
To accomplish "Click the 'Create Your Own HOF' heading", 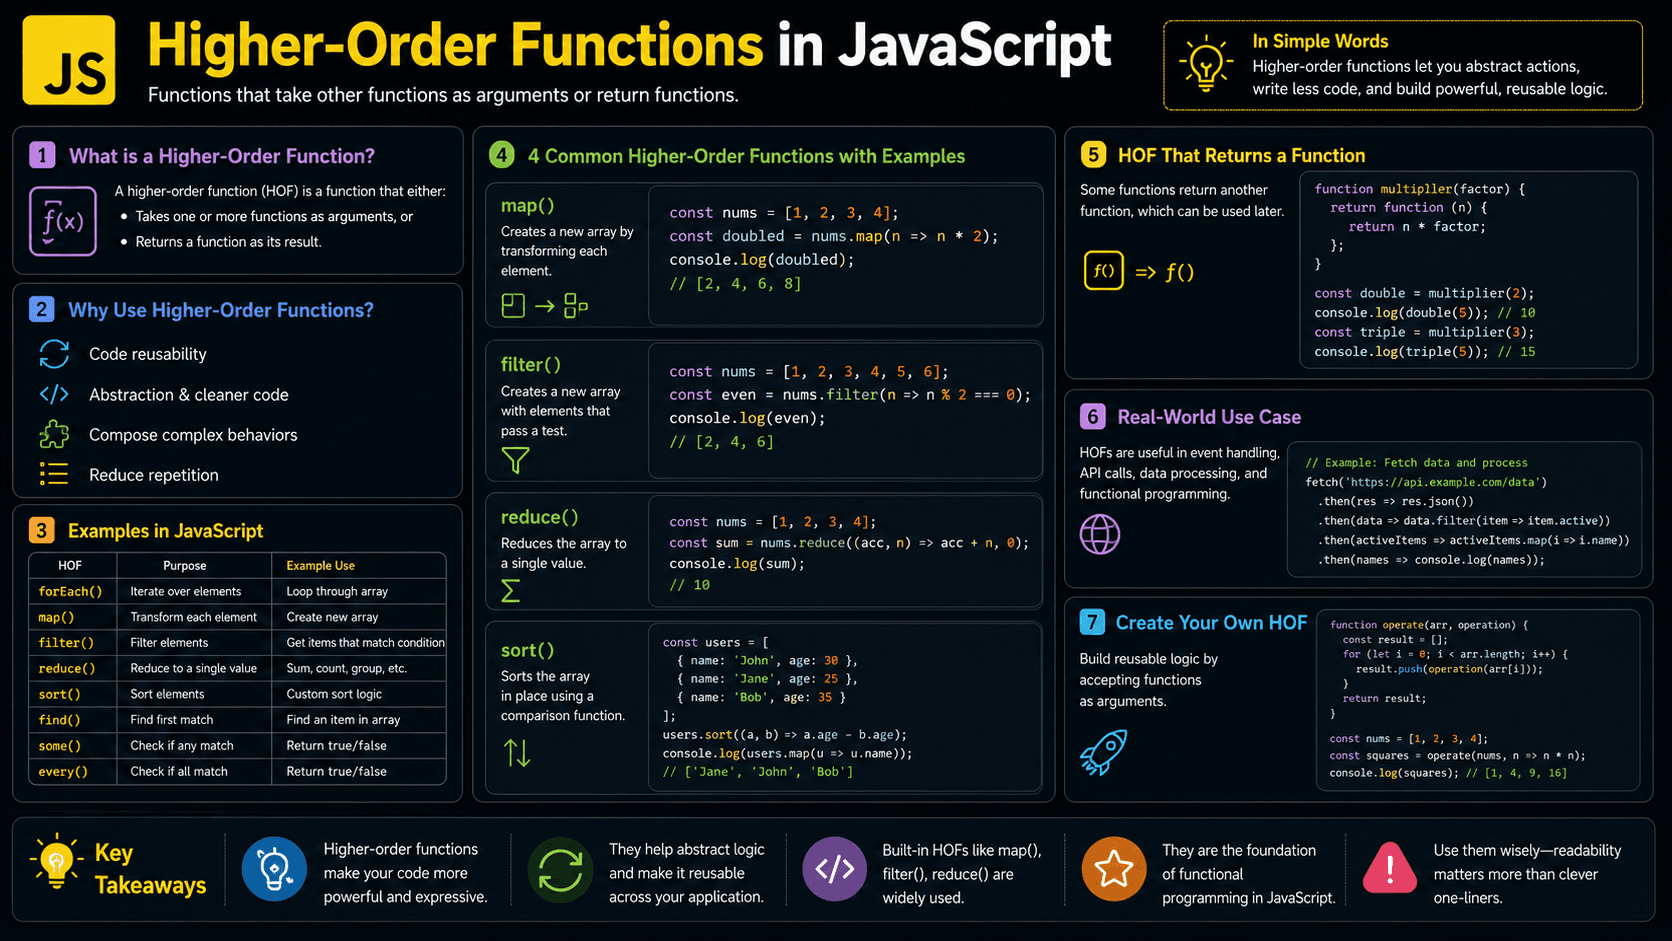I will point(1211,623).
